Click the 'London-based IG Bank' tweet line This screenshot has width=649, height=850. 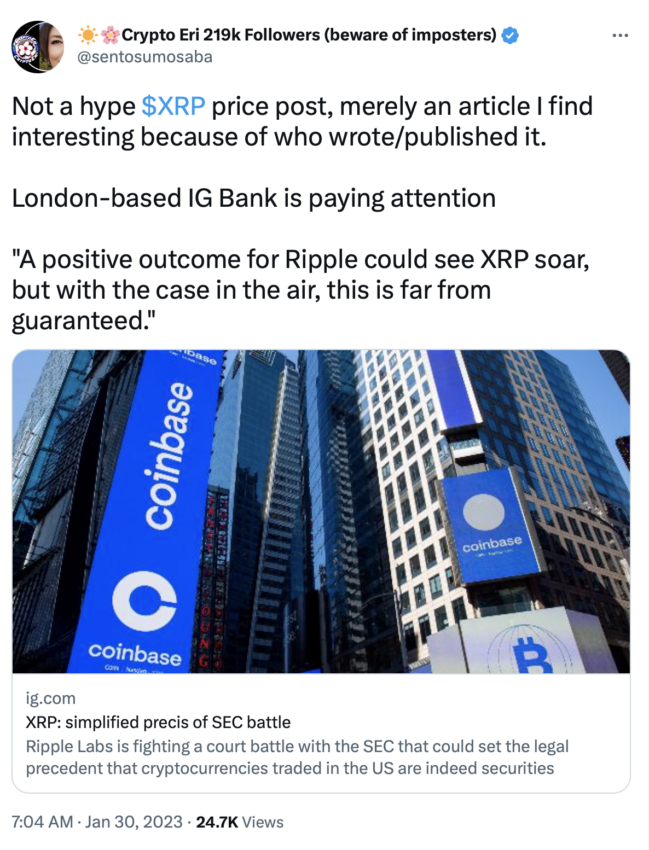point(254,198)
